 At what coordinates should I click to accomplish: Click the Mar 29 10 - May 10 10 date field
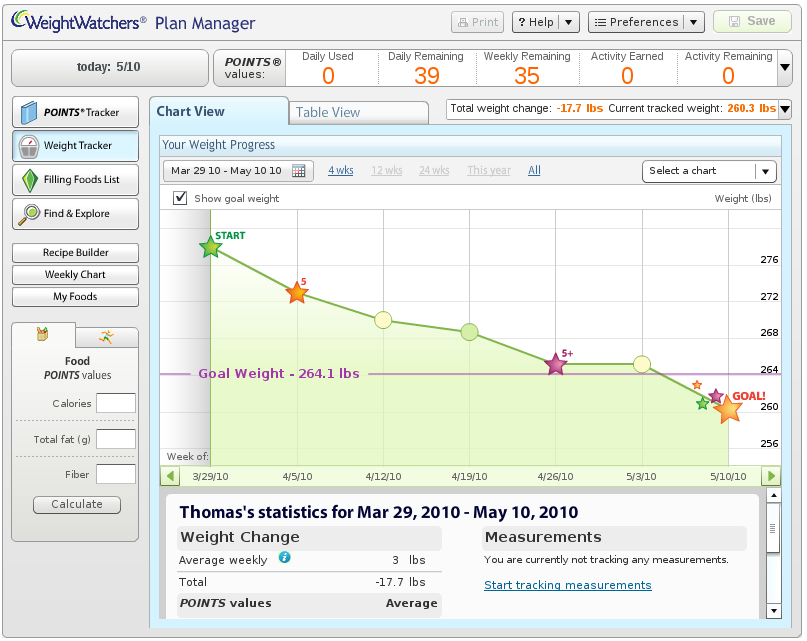tap(238, 171)
